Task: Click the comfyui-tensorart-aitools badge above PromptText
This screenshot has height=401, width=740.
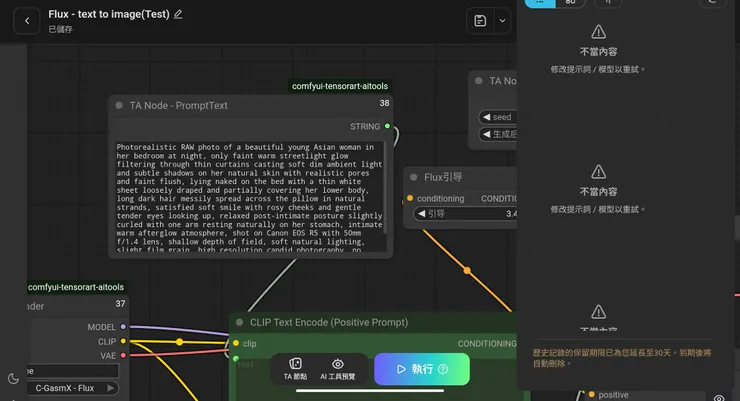Action: point(340,86)
